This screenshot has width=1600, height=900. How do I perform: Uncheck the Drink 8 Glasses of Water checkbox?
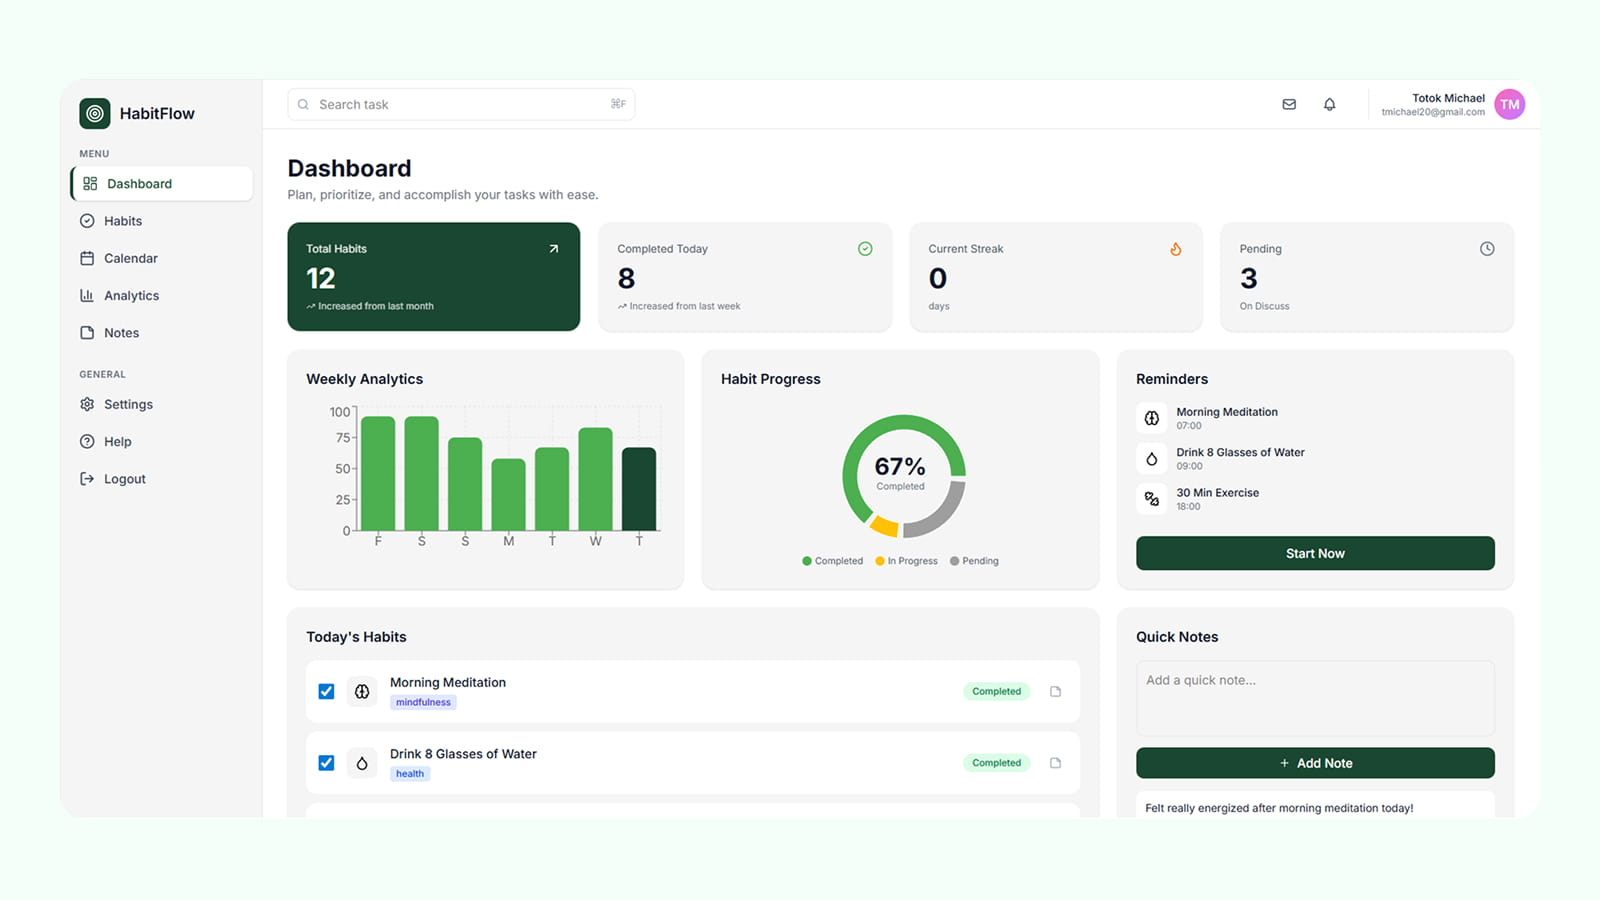coord(326,763)
